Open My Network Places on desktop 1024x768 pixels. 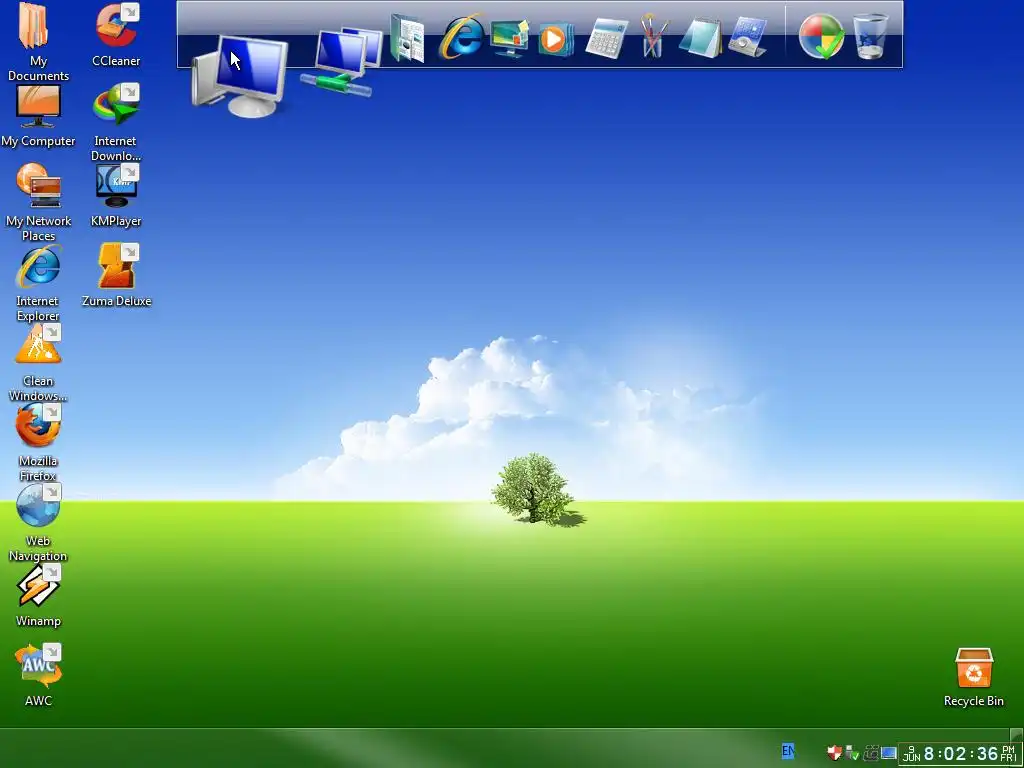pos(38,185)
